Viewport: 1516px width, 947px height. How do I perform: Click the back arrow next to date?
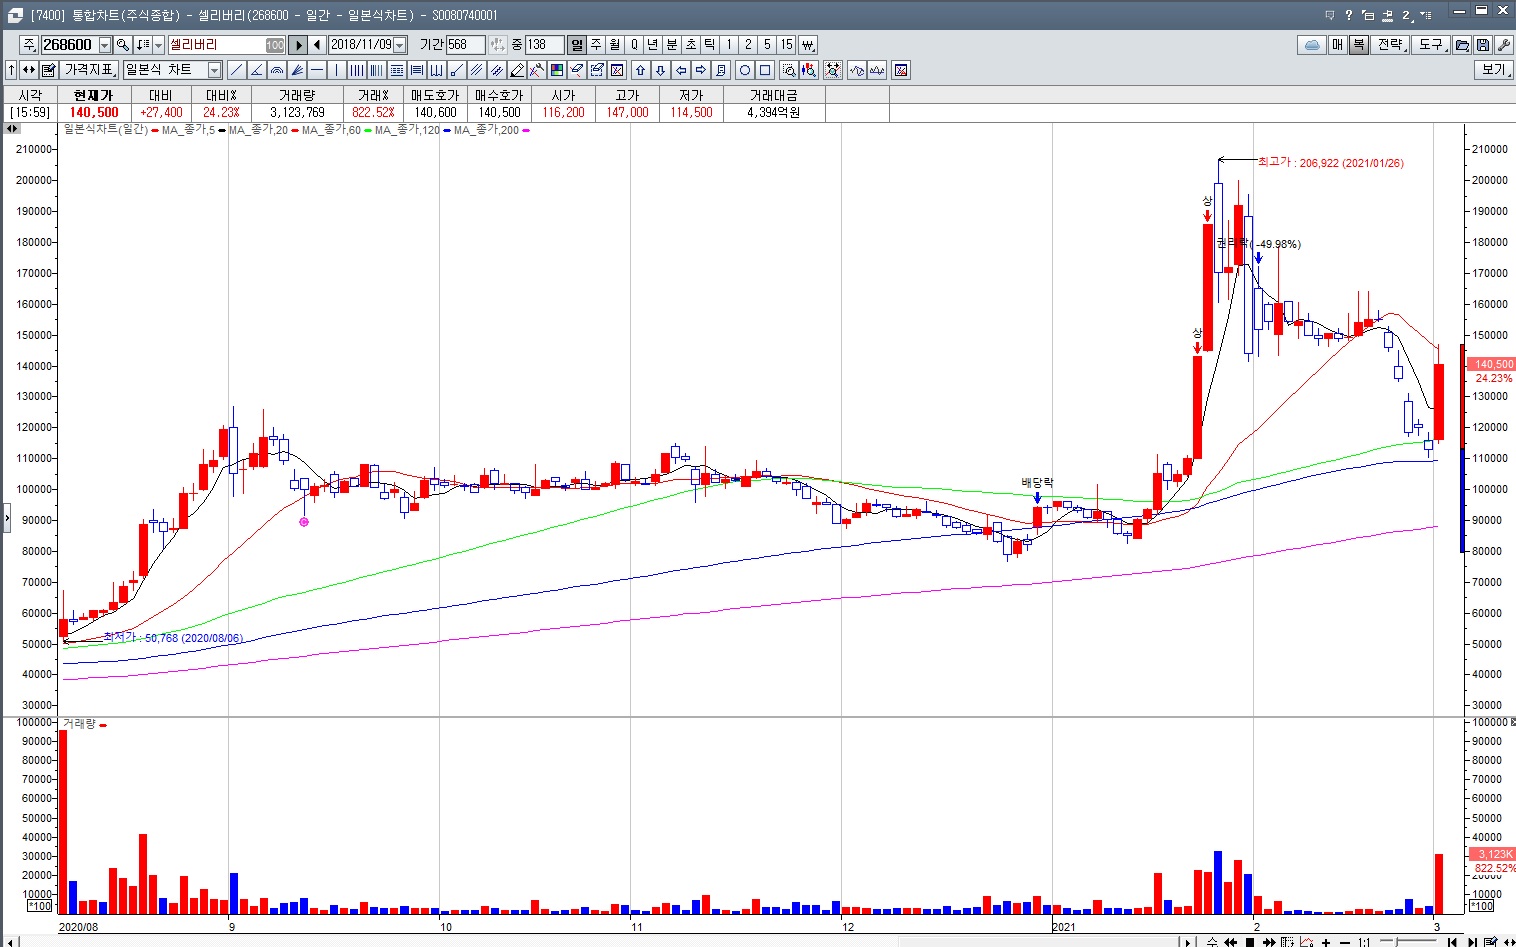[317, 45]
